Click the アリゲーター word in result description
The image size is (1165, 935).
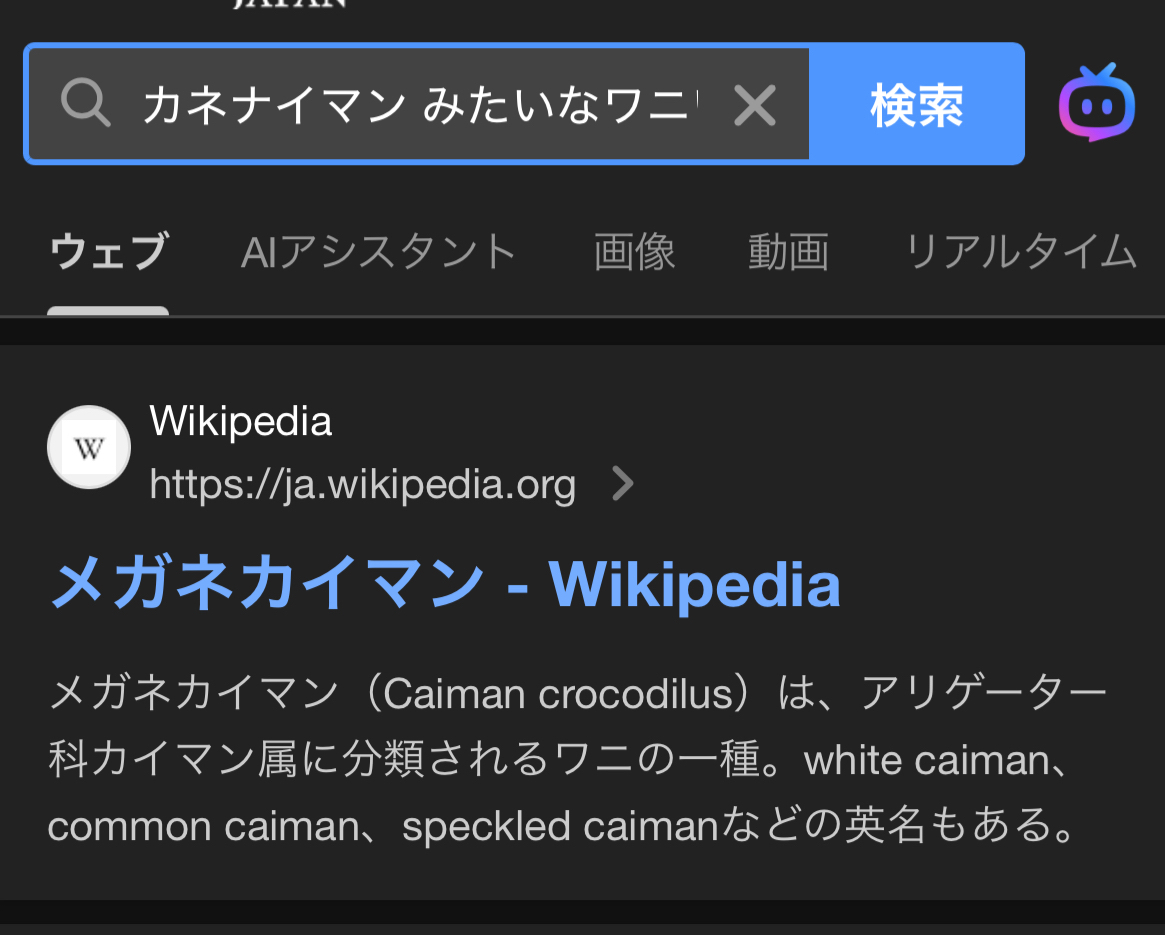point(983,694)
